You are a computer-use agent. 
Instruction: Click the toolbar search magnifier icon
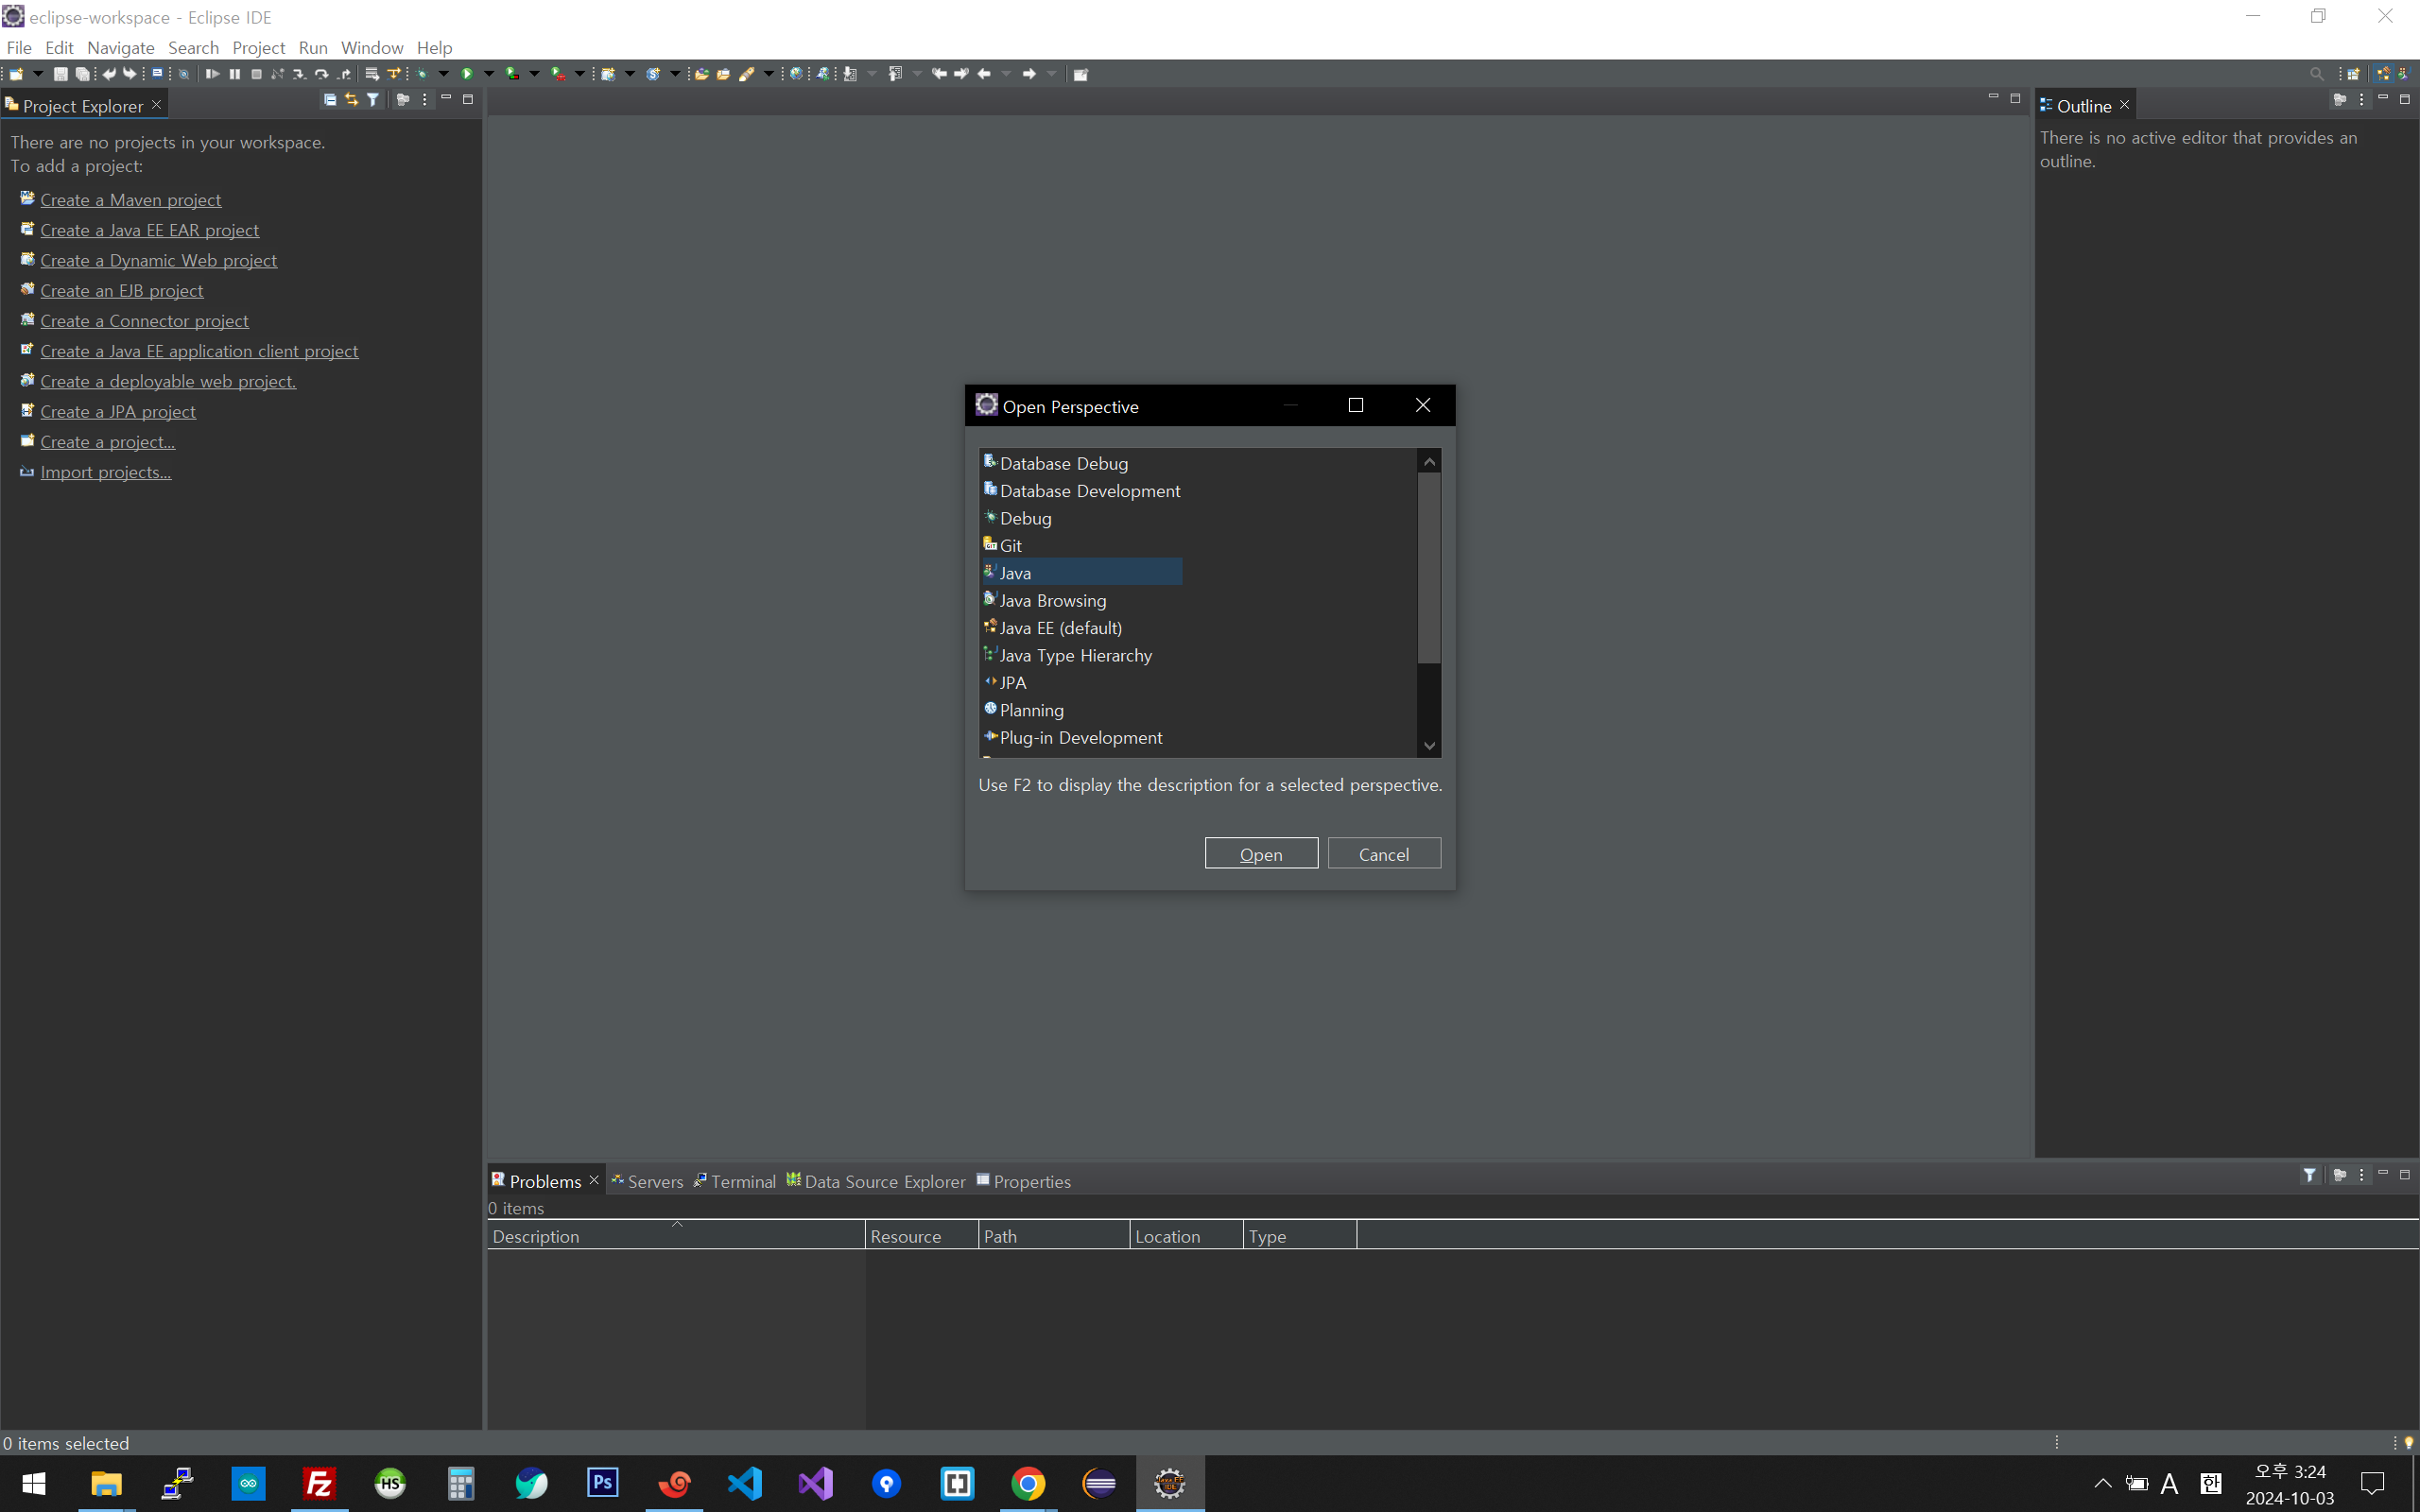(2316, 74)
